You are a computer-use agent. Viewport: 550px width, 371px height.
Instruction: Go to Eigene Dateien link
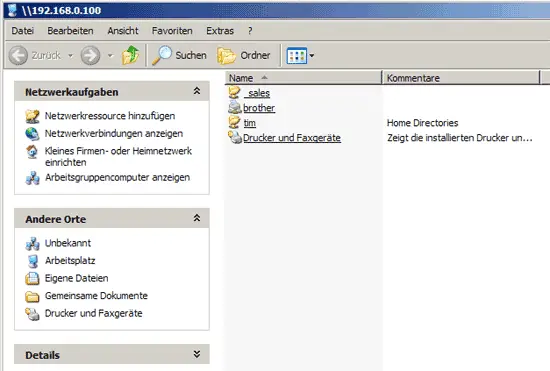pos(76,278)
